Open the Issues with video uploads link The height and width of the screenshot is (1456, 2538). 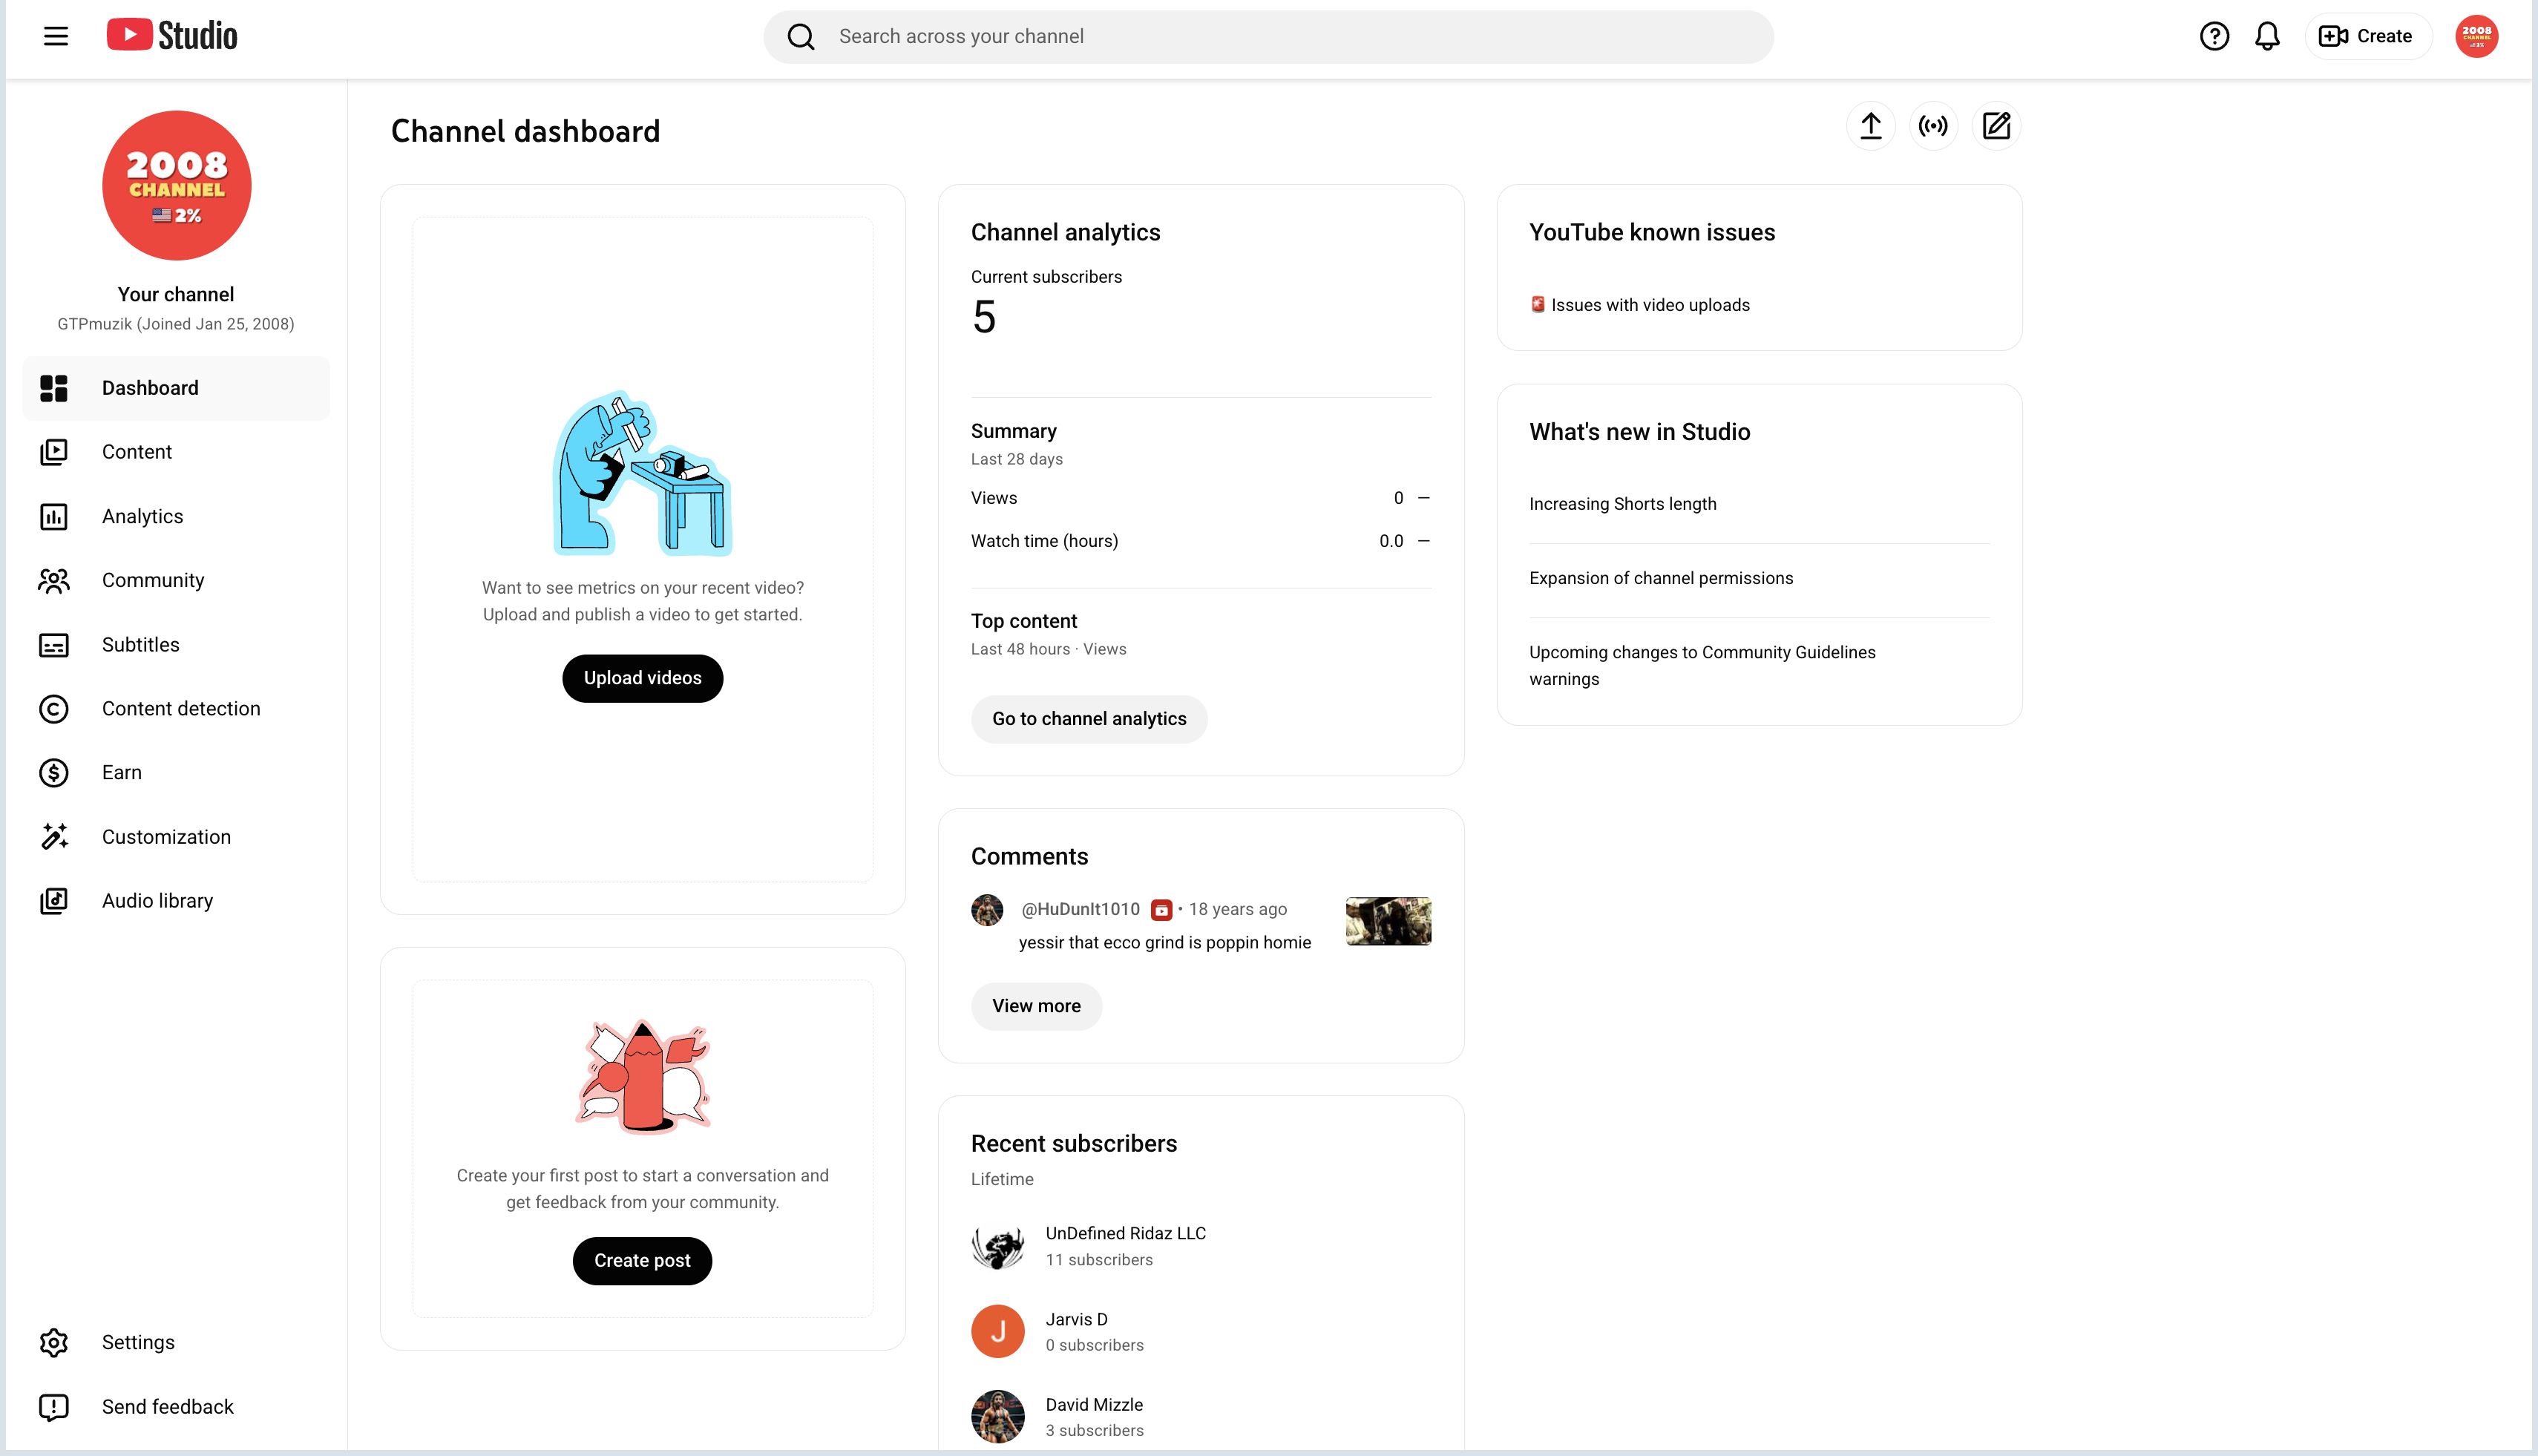(1650, 305)
